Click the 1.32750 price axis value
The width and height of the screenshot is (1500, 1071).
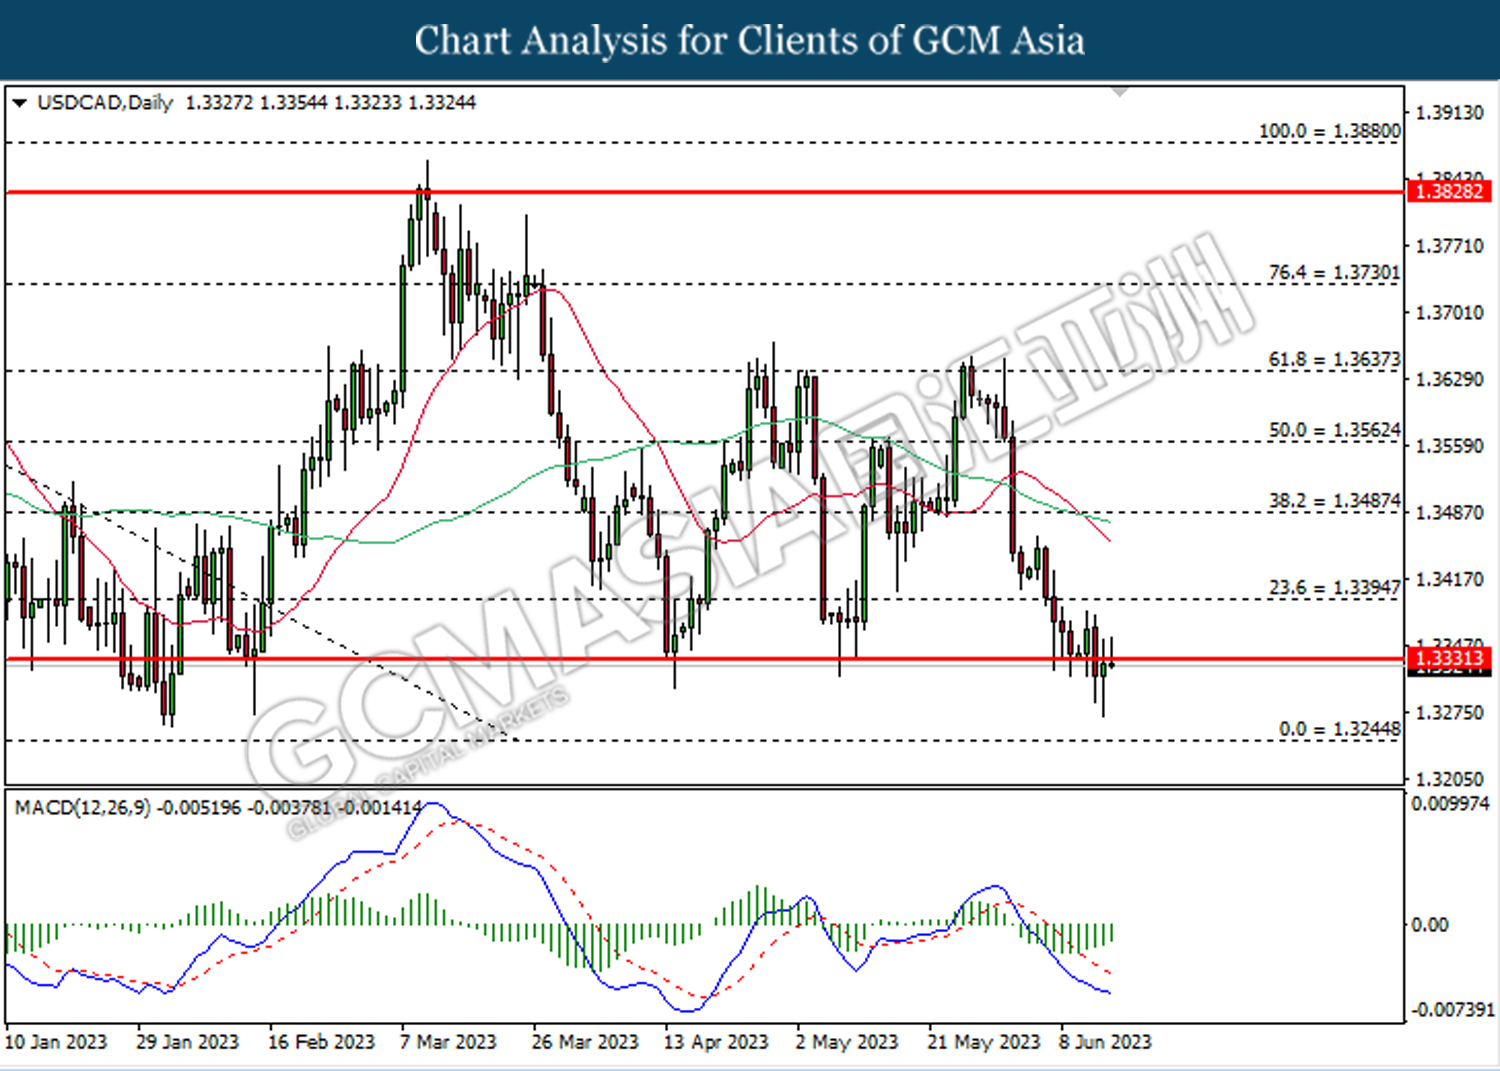coord(1450,713)
